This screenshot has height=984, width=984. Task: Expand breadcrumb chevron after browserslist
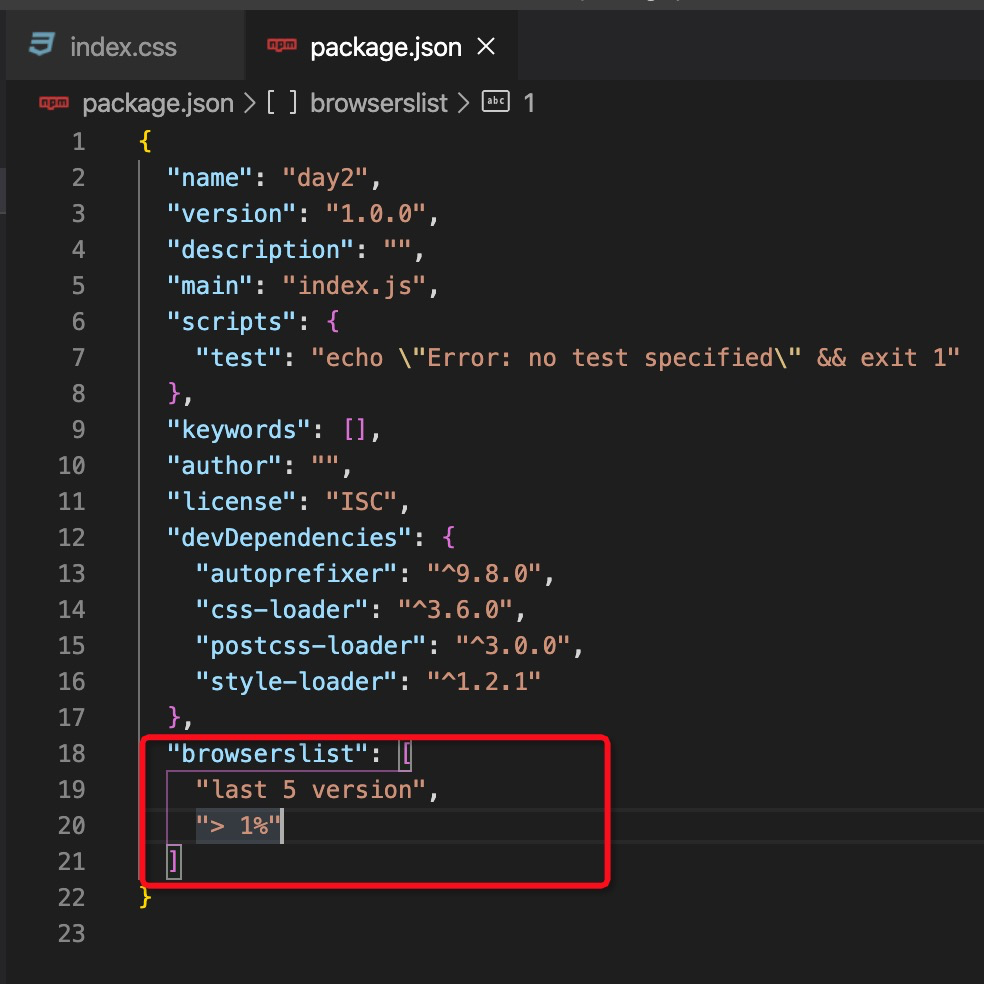tap(464, 103)
